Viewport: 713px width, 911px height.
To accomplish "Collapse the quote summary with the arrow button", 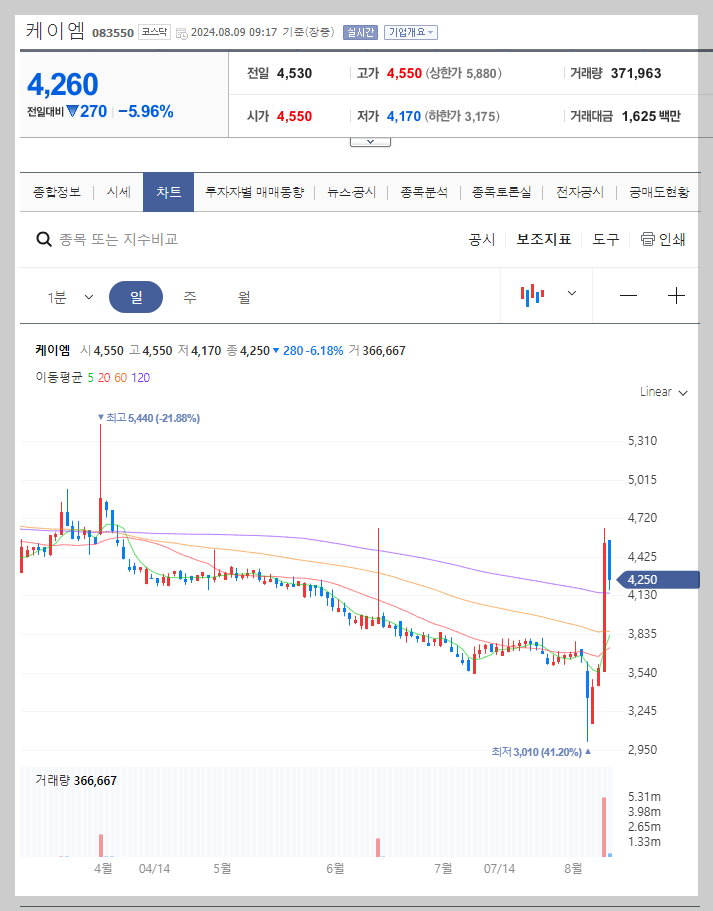I will pyautogui.click(x=370, y=140).
